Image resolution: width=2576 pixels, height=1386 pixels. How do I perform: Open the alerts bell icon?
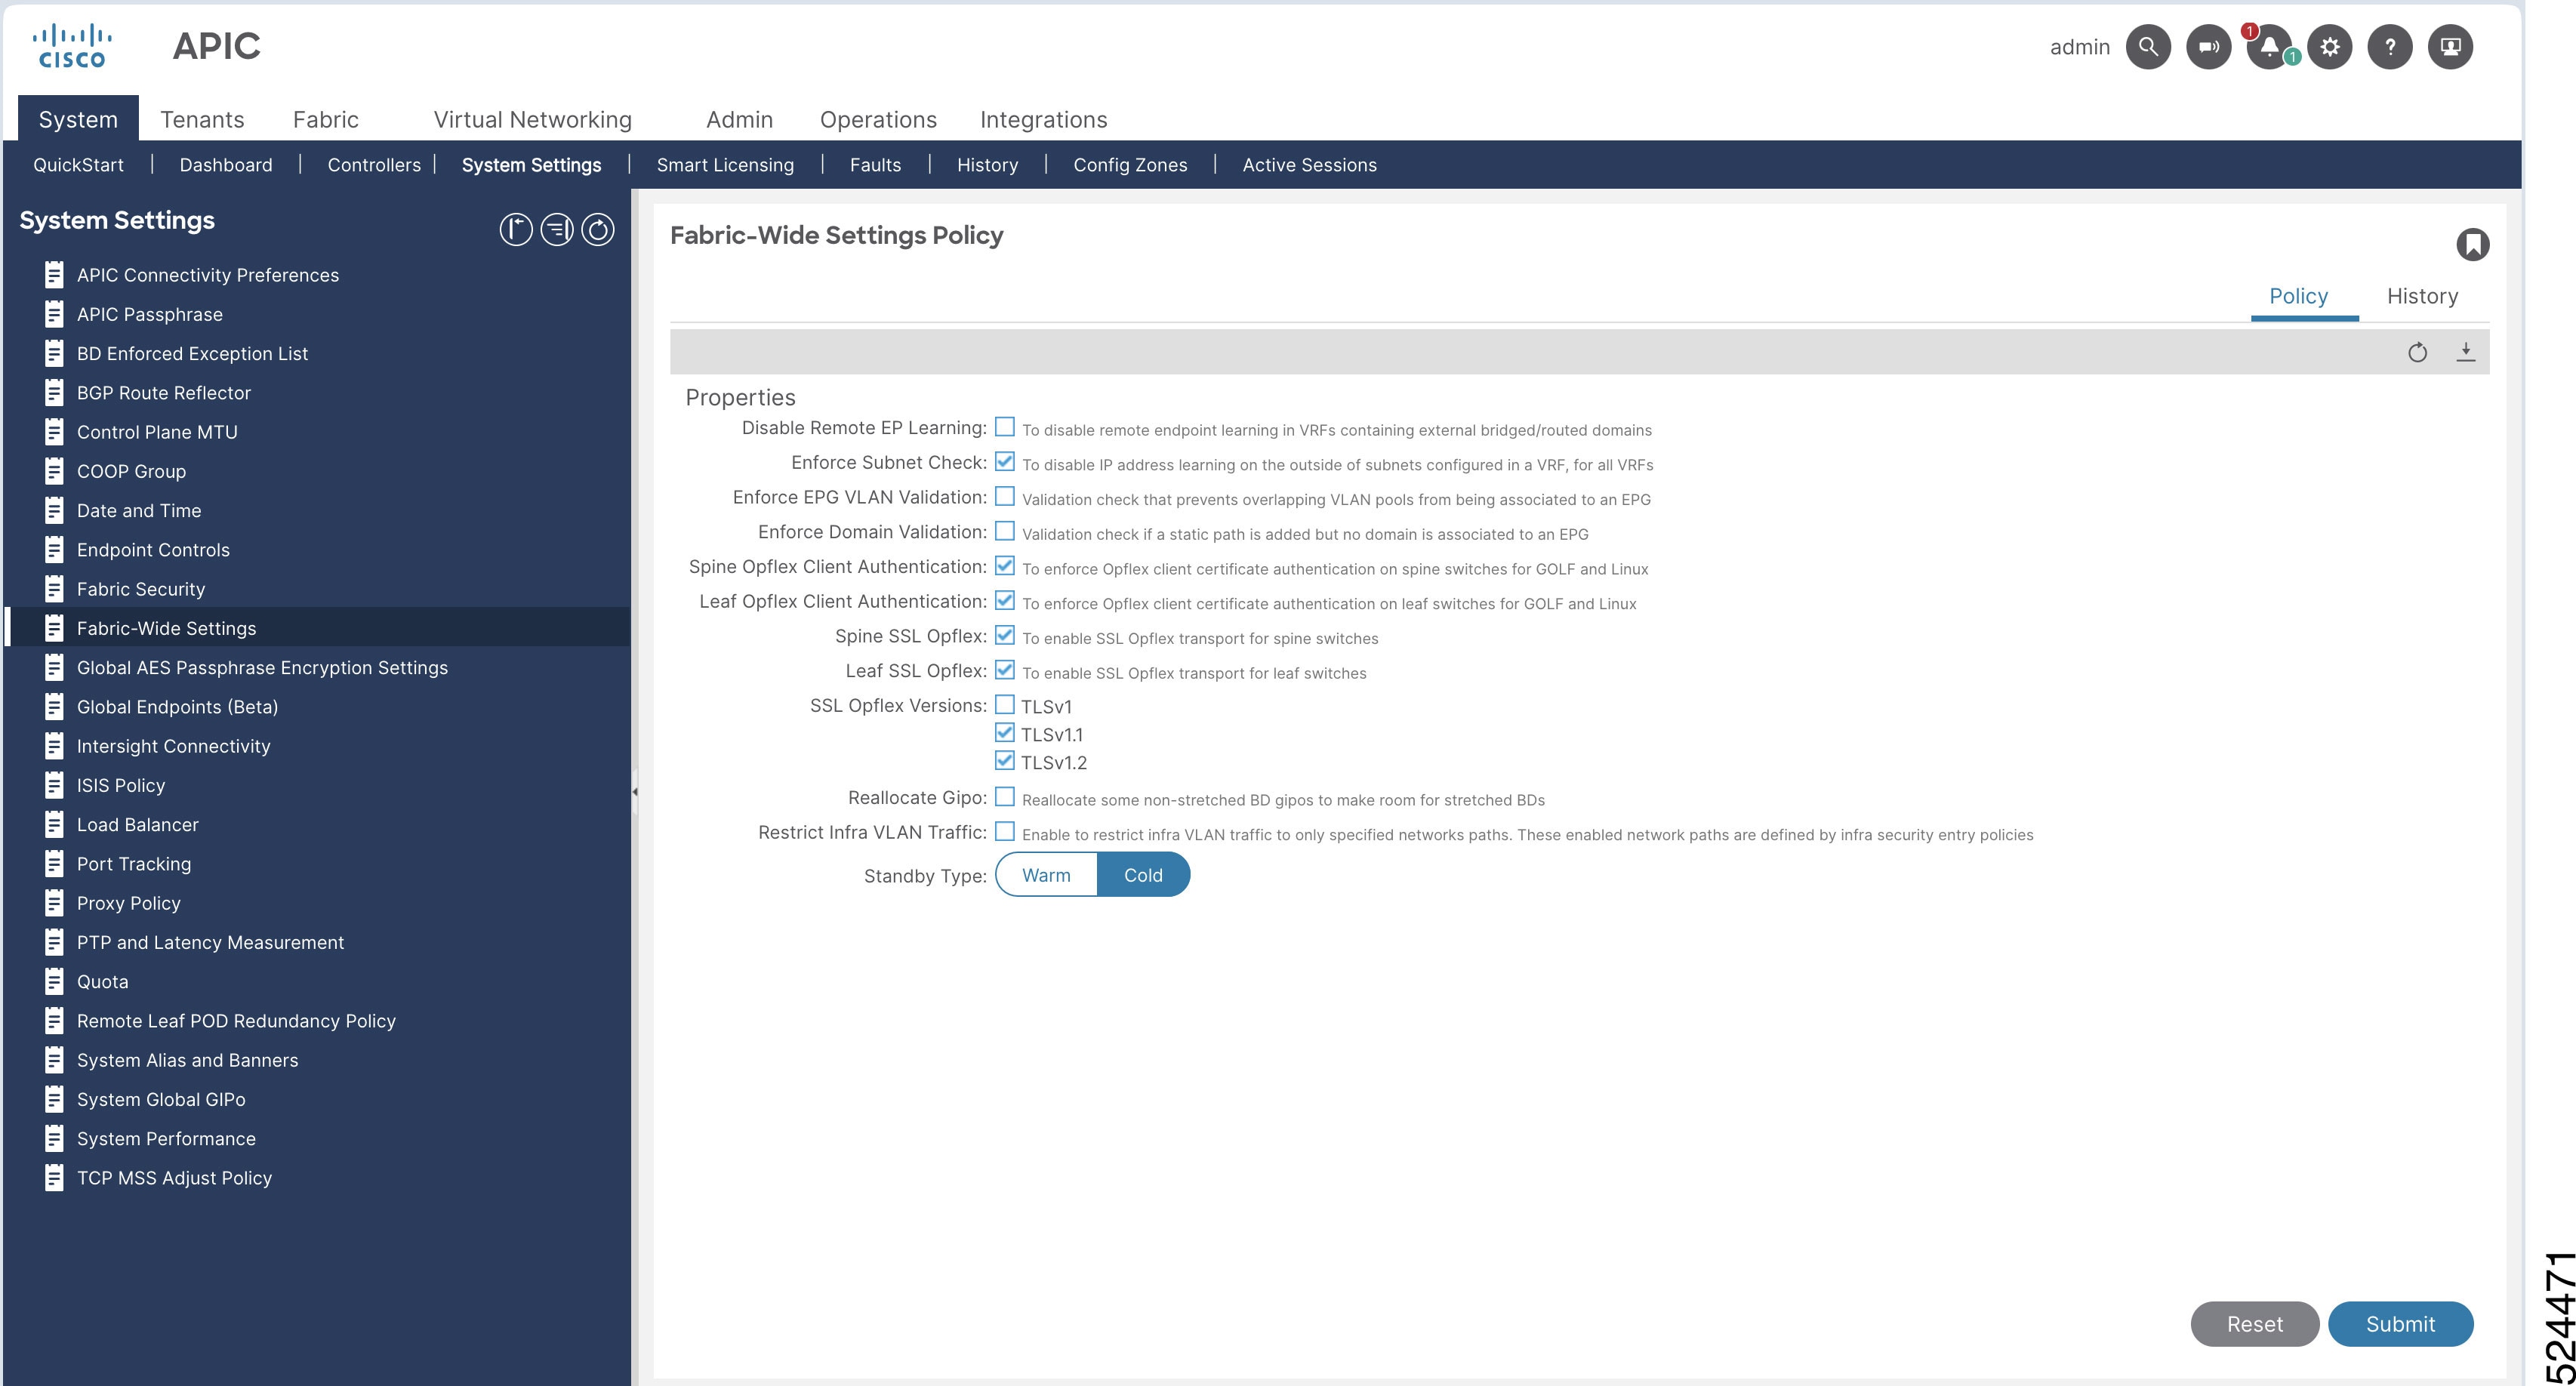(x=2268, y=47)
